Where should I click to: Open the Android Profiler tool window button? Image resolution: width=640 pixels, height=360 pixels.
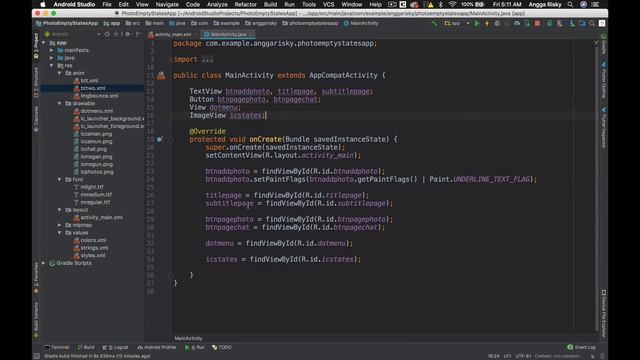157,347
